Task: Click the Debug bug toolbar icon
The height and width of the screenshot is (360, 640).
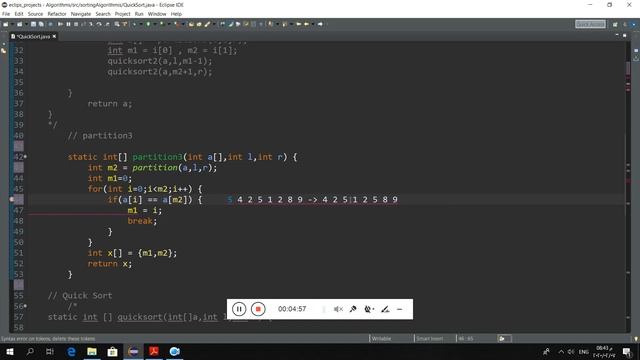Action: tap(135, 24)
